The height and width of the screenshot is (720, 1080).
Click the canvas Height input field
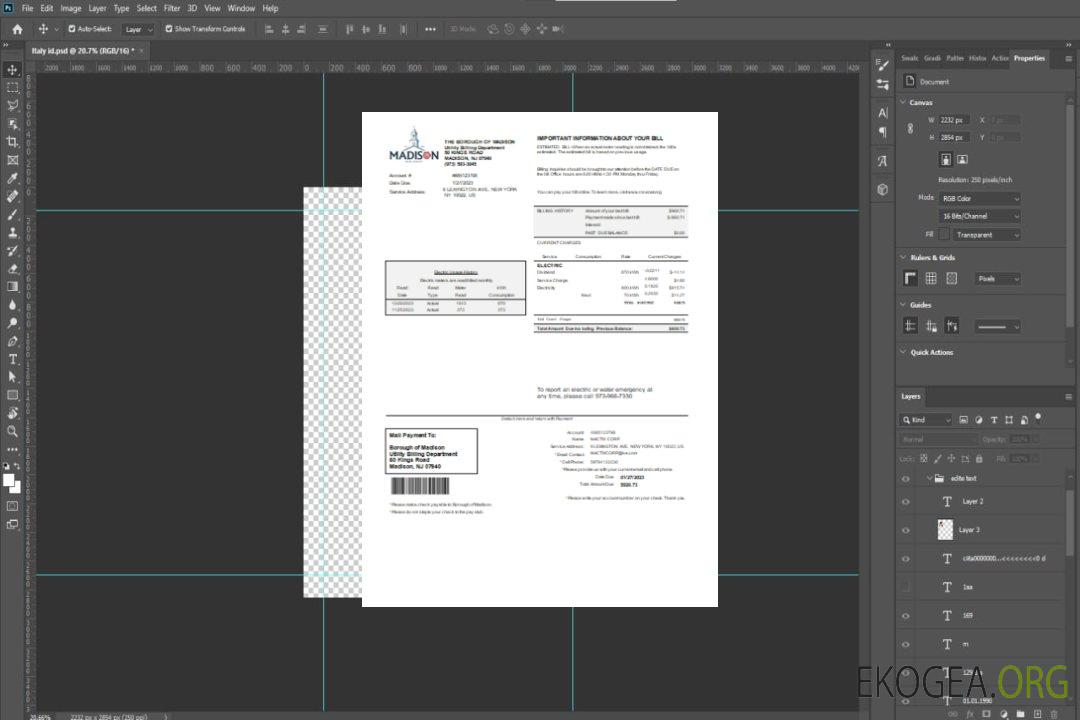click(x=954, y=137)
